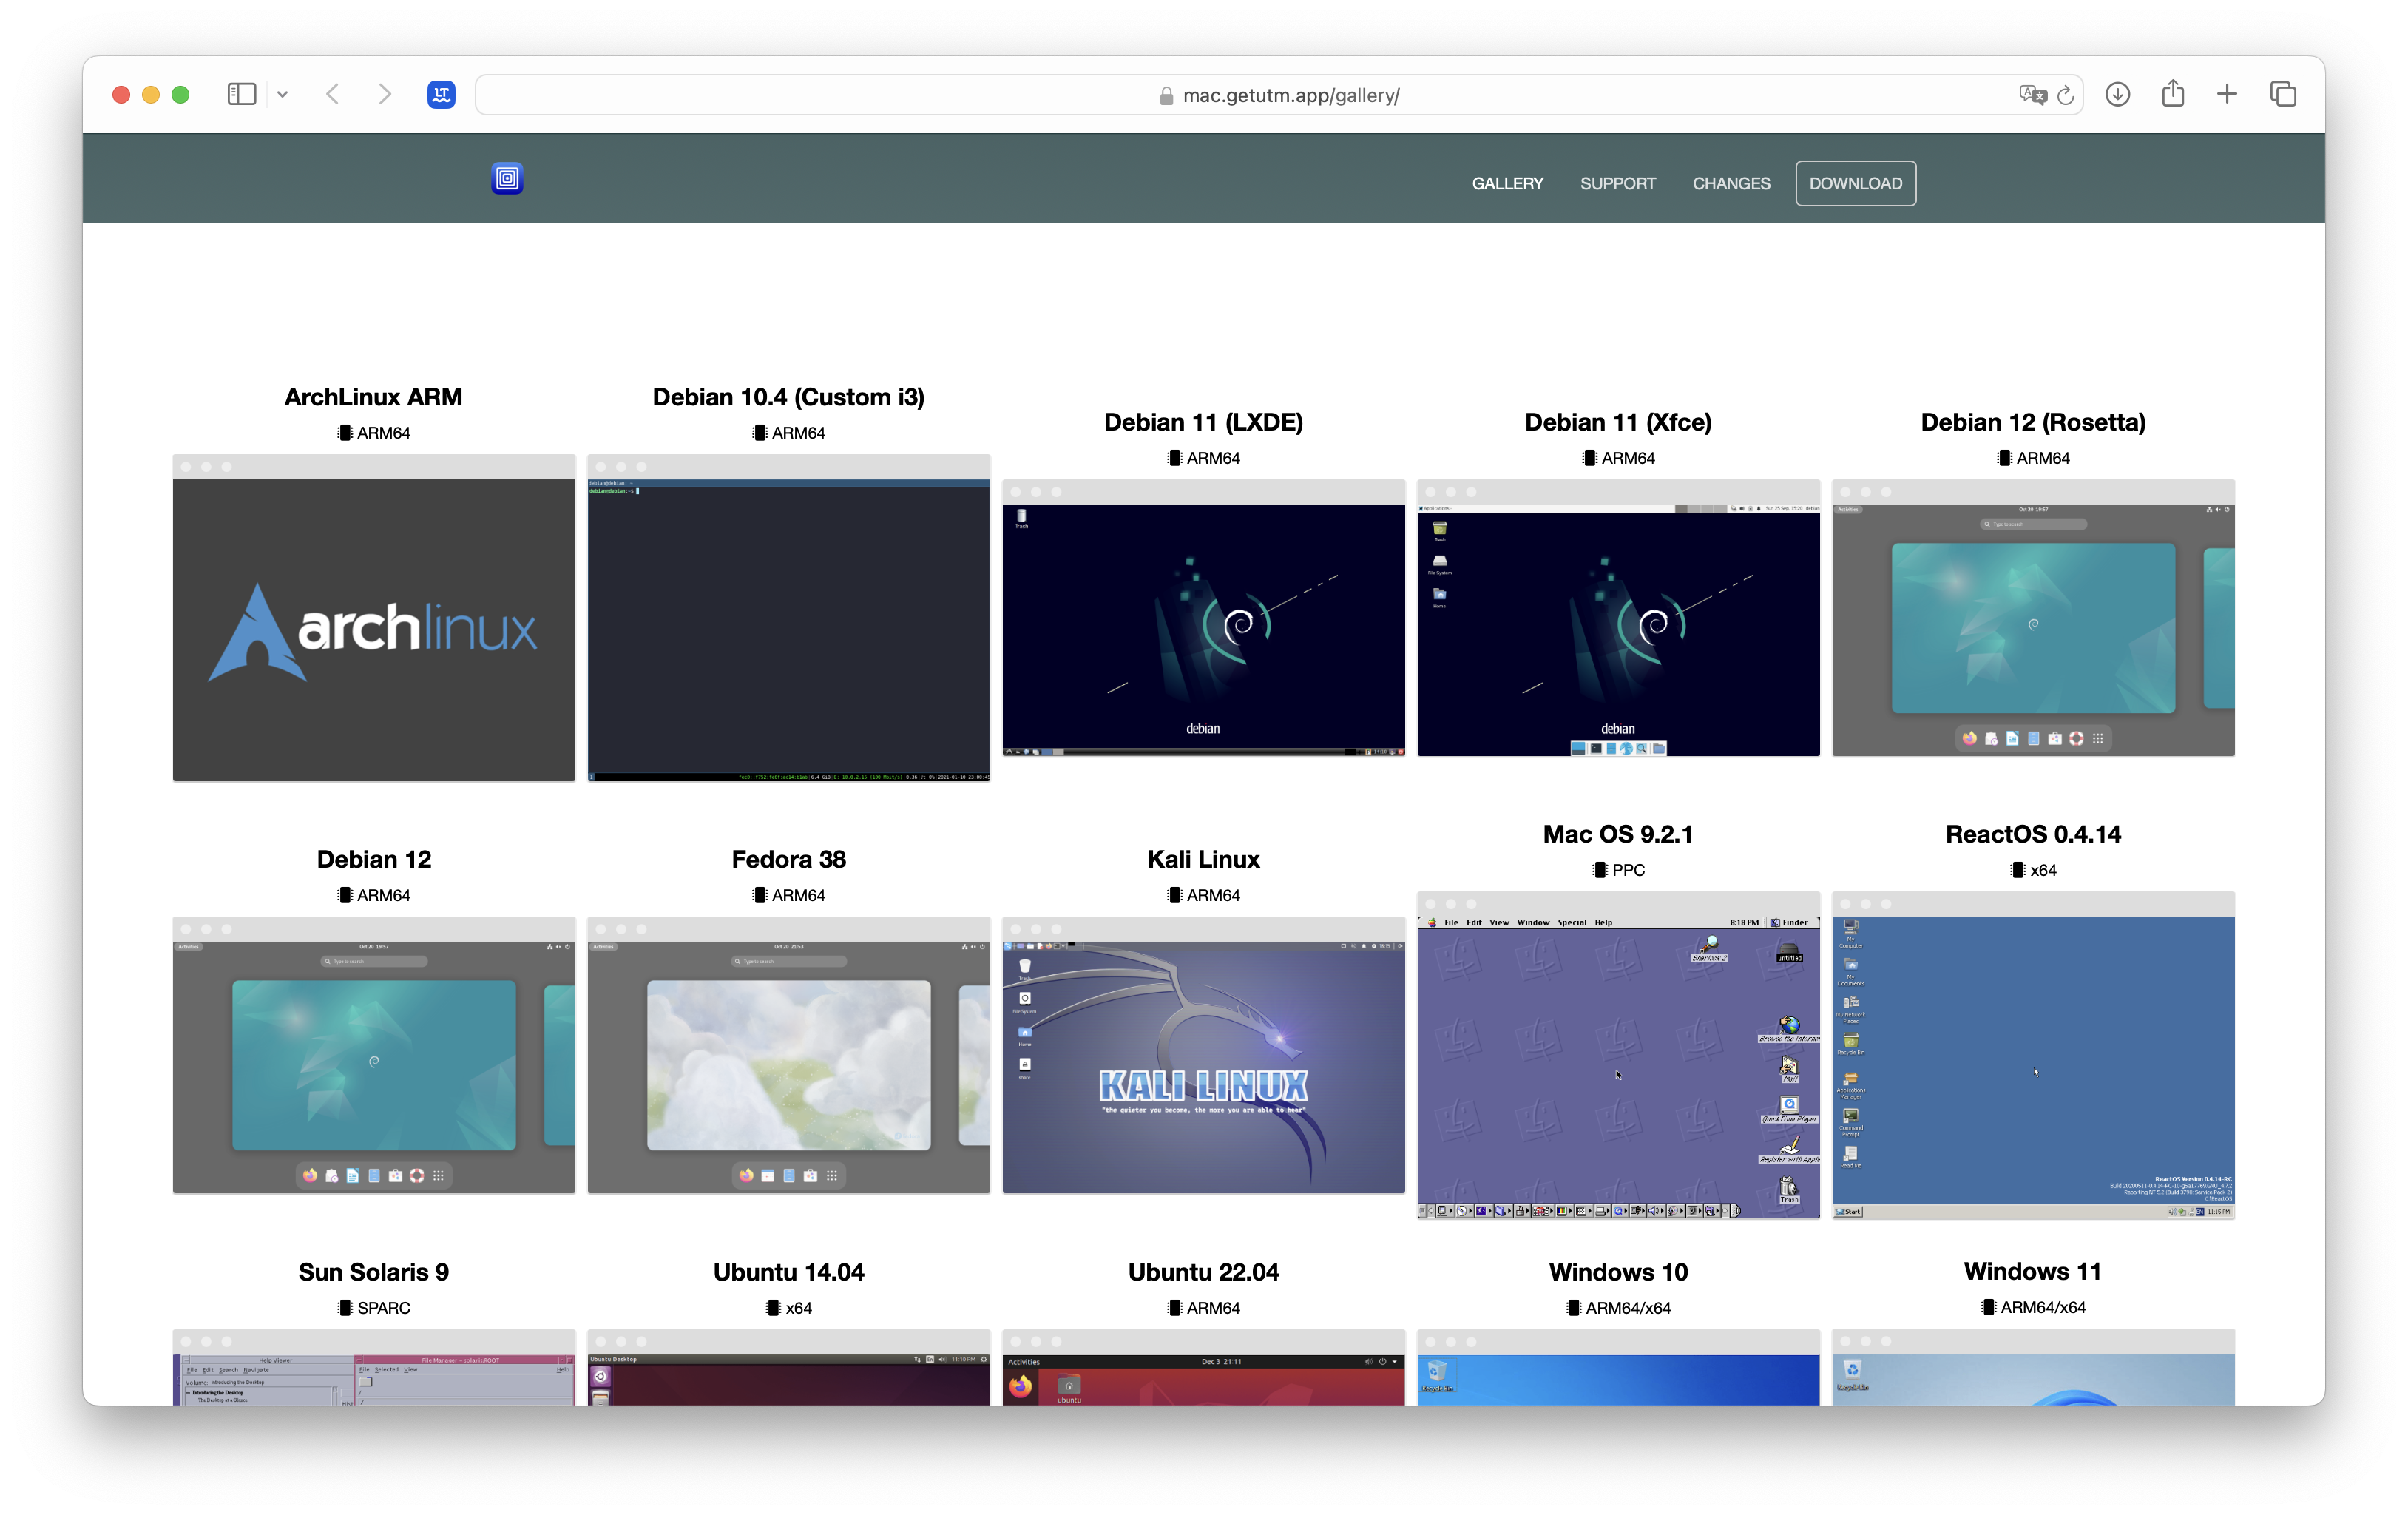2408x1515 pixels.
Task: Open the Safari downloads button
Action: (x=2117, y=94)
